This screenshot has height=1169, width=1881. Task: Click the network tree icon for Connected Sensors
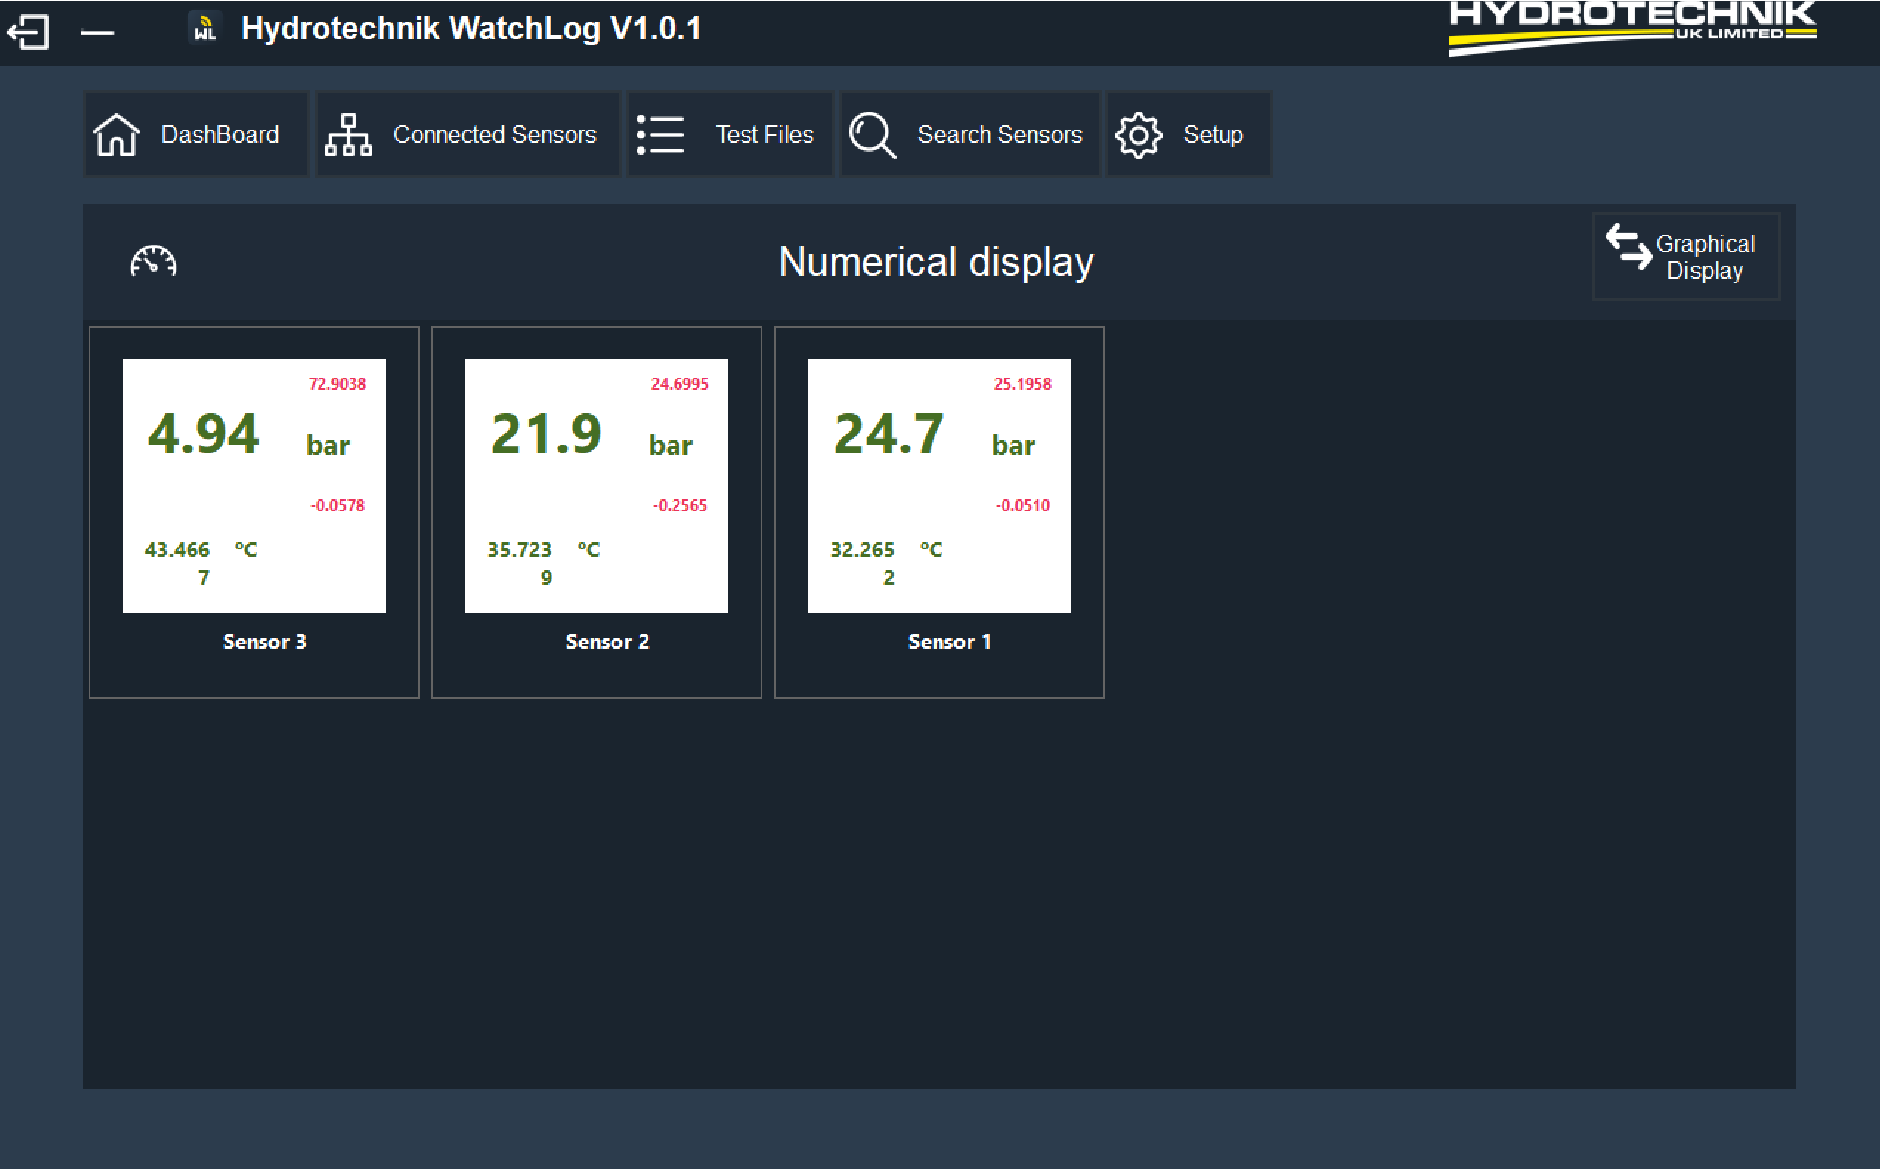click(x=348, y=134)
